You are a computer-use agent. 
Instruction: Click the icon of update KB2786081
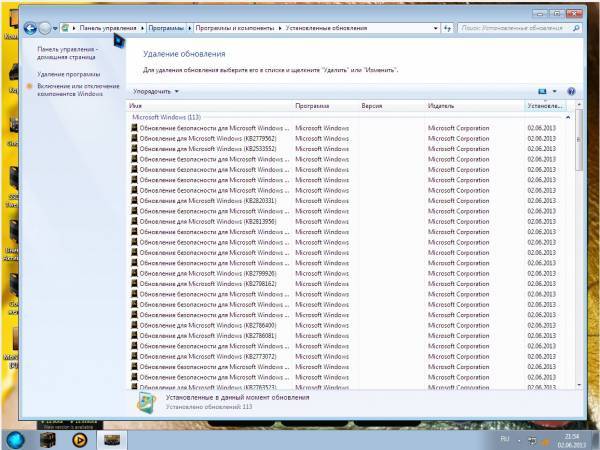(134, 335)
